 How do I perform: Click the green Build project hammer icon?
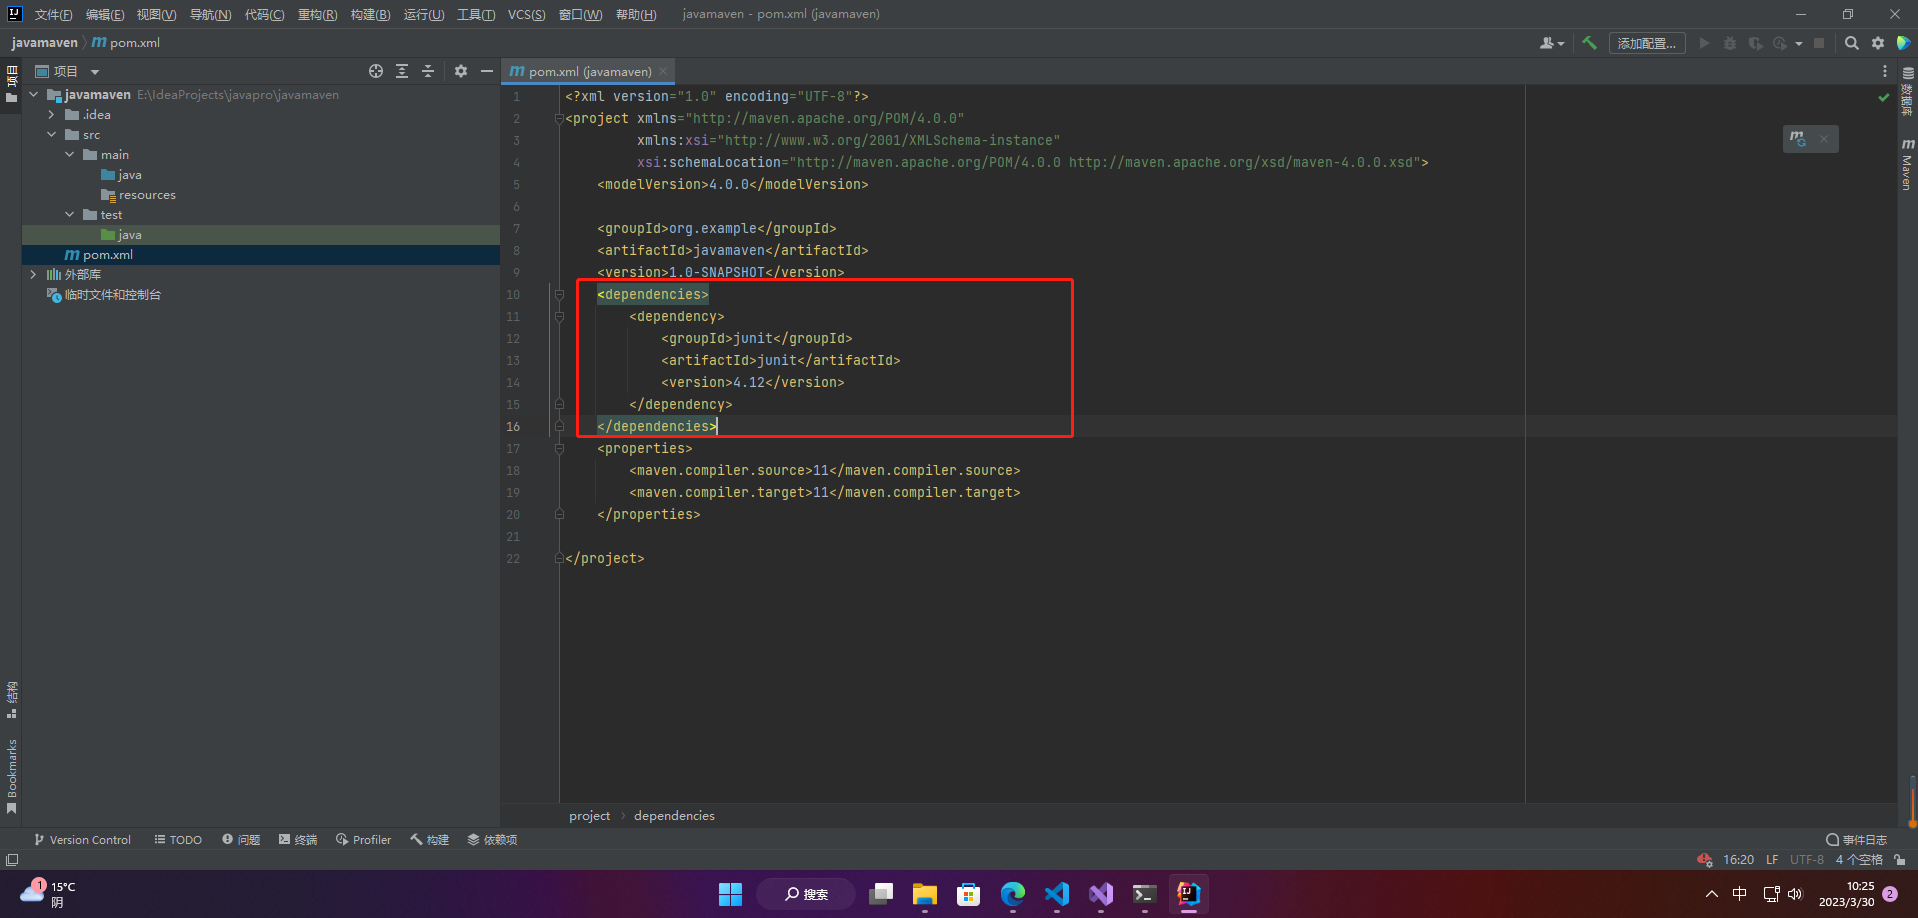(1589, 43)
